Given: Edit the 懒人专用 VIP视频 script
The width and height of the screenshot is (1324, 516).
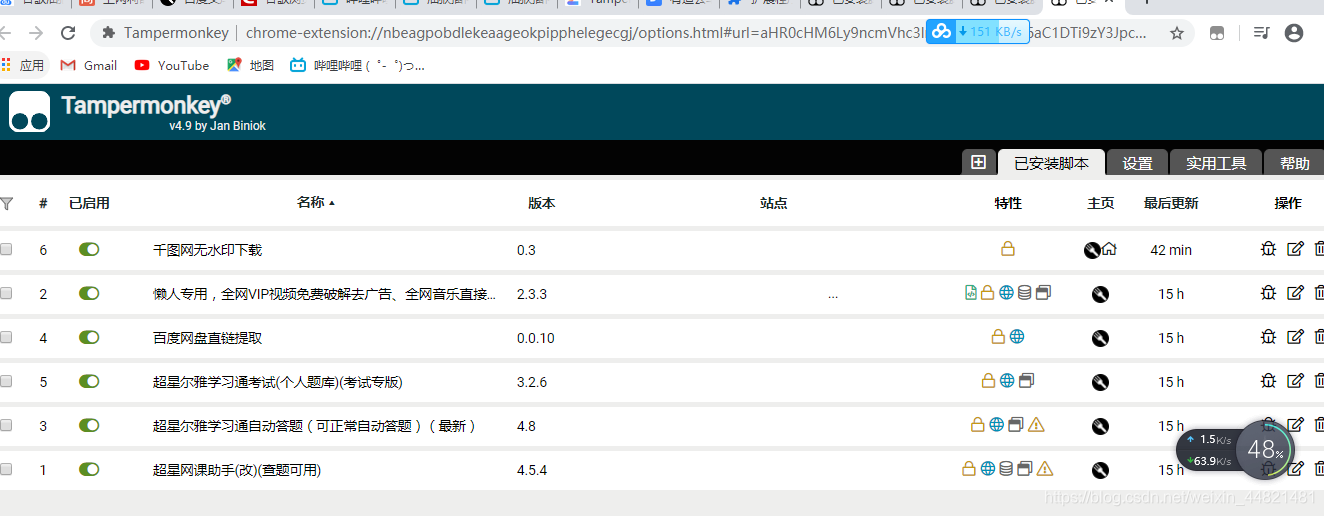Looking at the screenshot, I should coord(1295,293).
